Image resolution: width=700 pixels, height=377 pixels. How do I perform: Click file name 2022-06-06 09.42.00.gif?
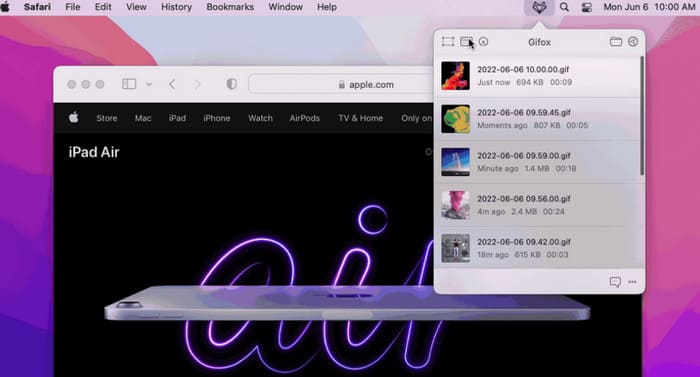524,242
